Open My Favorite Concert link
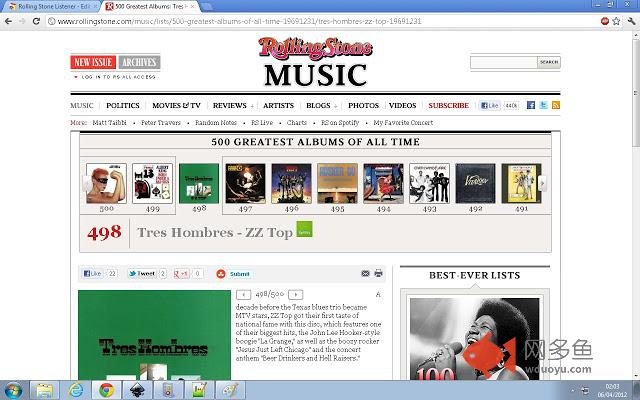The width and height of the screenshot is (640, 400). (403, 122)
